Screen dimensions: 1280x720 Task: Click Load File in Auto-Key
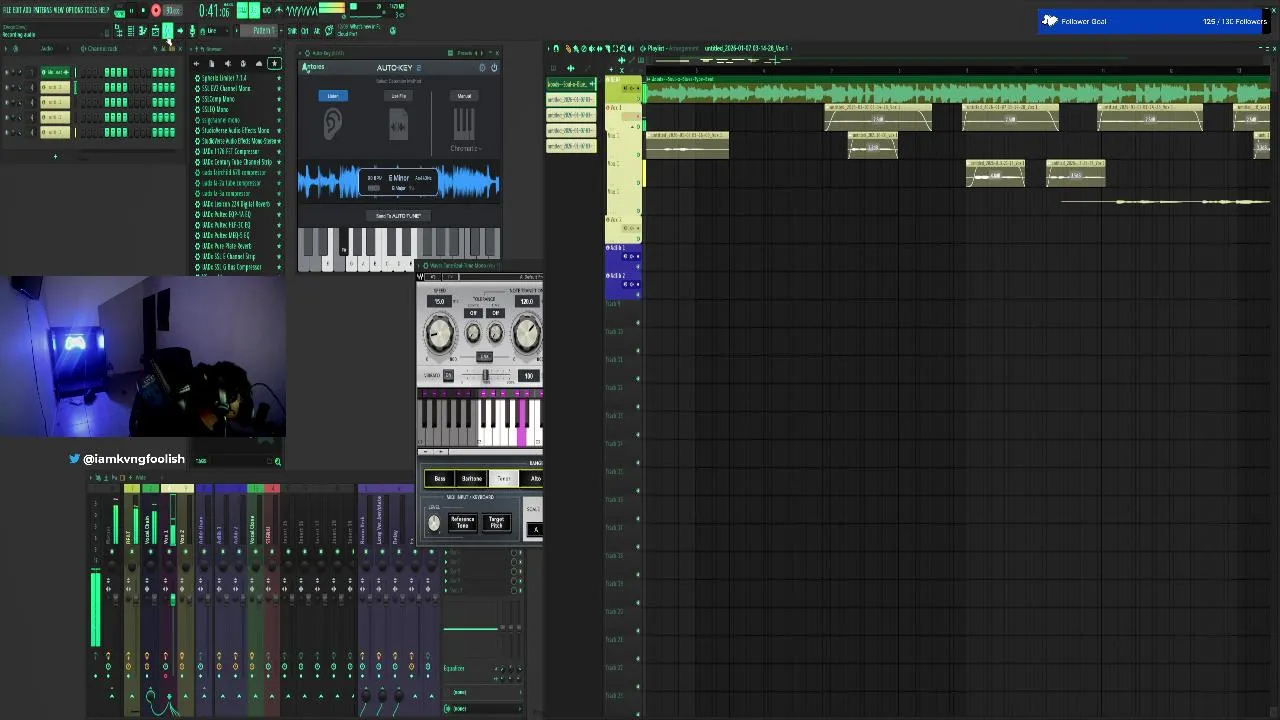[x=398, y=96]
